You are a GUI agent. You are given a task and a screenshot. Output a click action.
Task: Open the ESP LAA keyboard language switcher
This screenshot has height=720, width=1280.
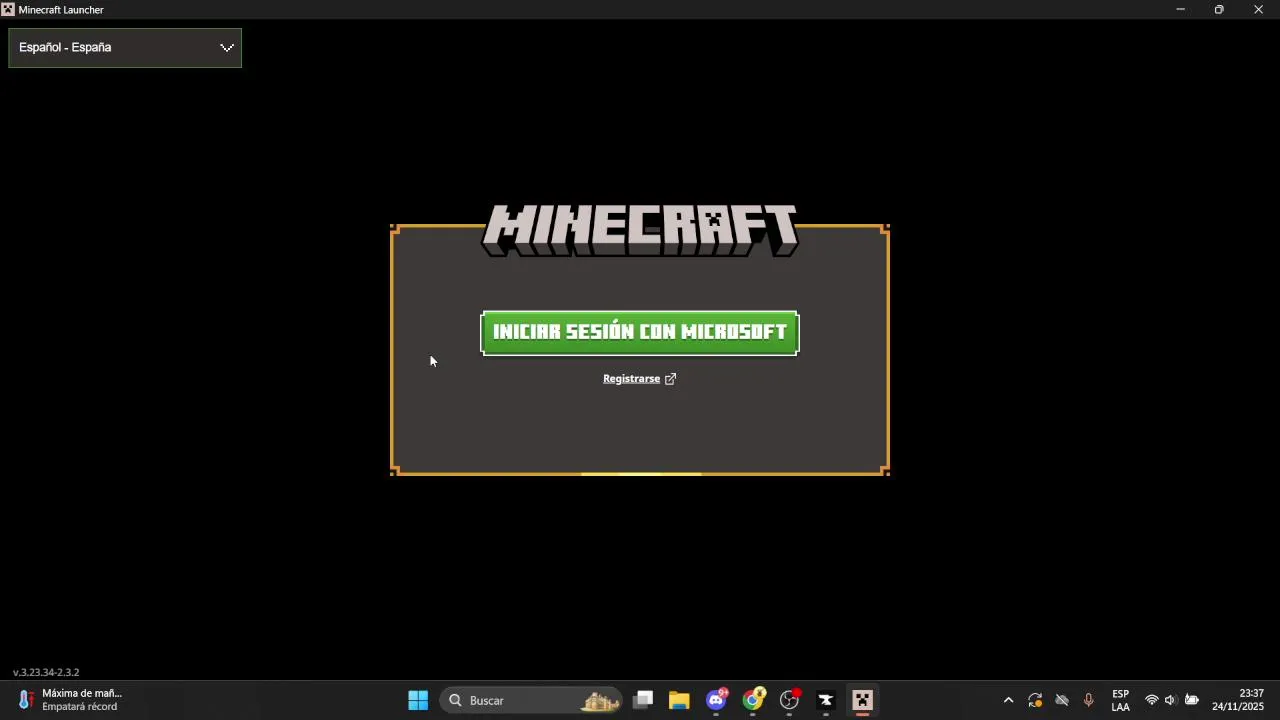pyautogui.click(x=1121, y=700)
